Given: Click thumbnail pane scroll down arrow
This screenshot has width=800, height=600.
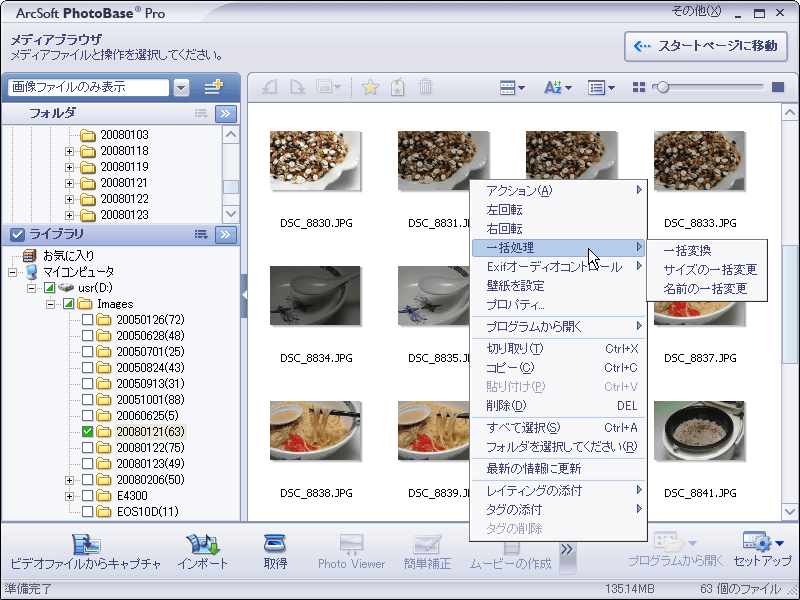Looking at the screenshot, I should coord(790,511).
